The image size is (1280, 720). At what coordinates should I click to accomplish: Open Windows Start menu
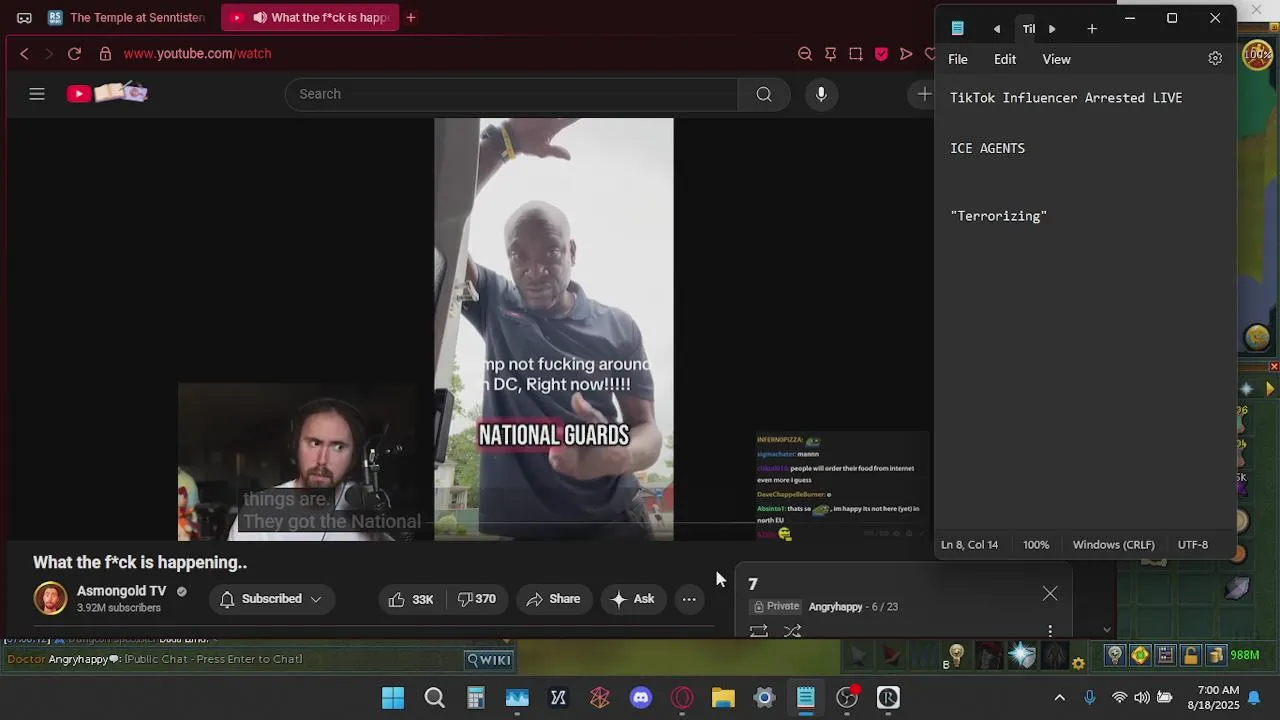pyautogui.click(x=393, y=698)
